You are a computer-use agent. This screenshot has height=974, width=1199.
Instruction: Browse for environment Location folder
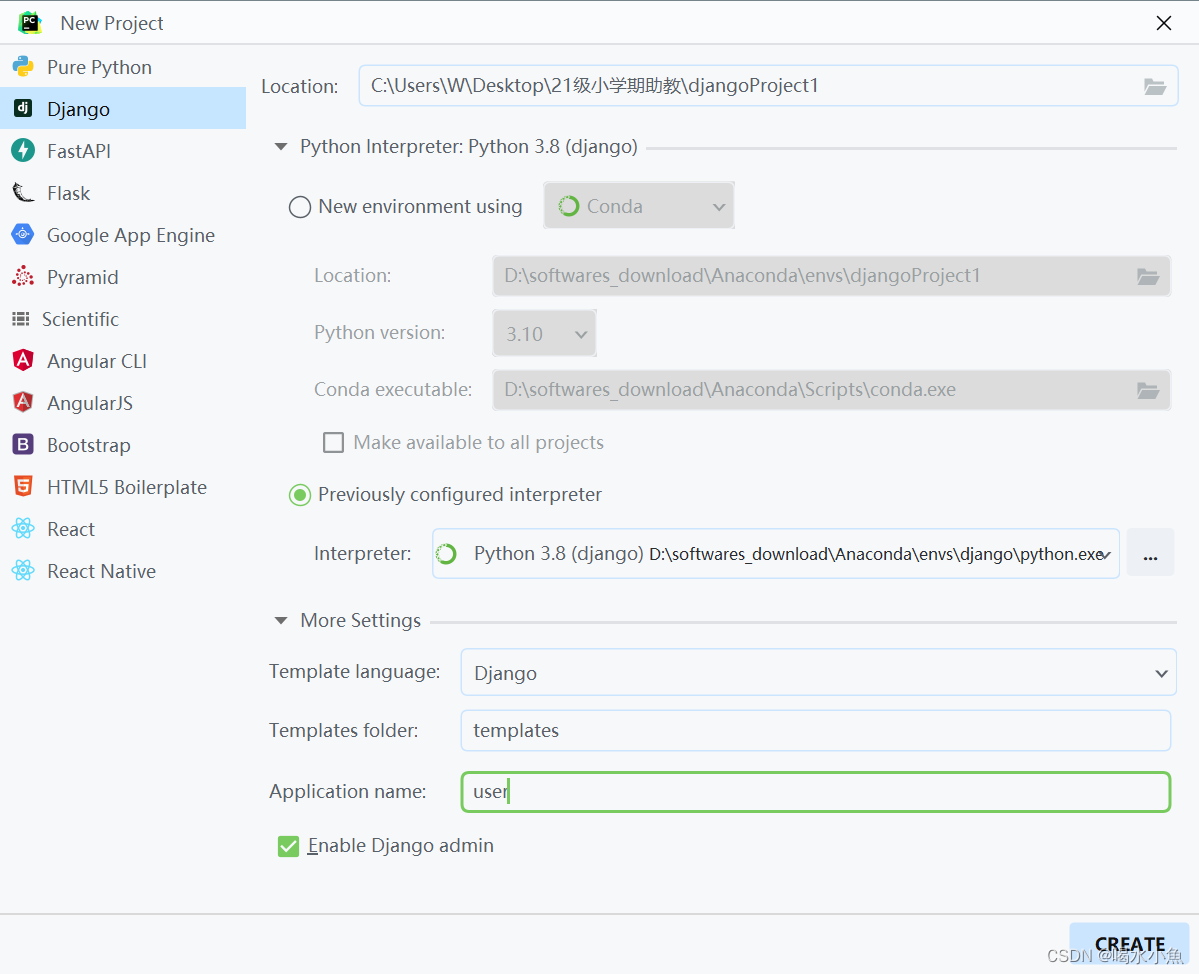pos(1148,276)
